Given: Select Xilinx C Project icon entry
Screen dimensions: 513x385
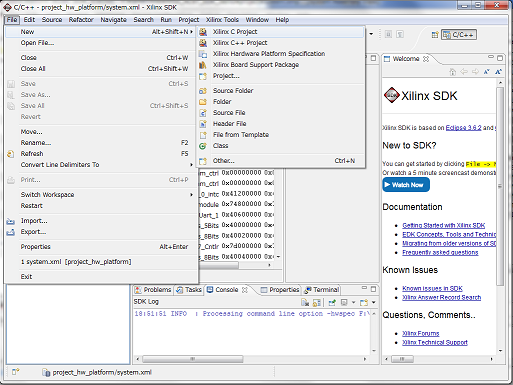Looking at the screenshot, I should [x=203, y=32].
